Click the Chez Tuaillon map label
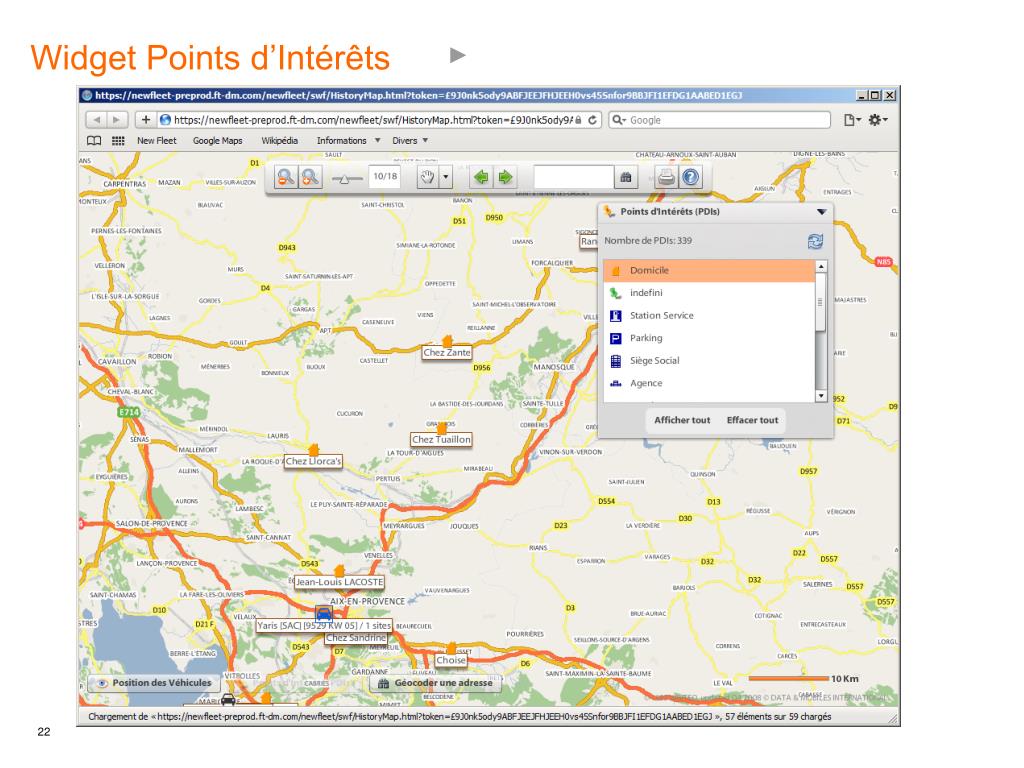This screenshot has height=768, width=1024. click(441, 440)
